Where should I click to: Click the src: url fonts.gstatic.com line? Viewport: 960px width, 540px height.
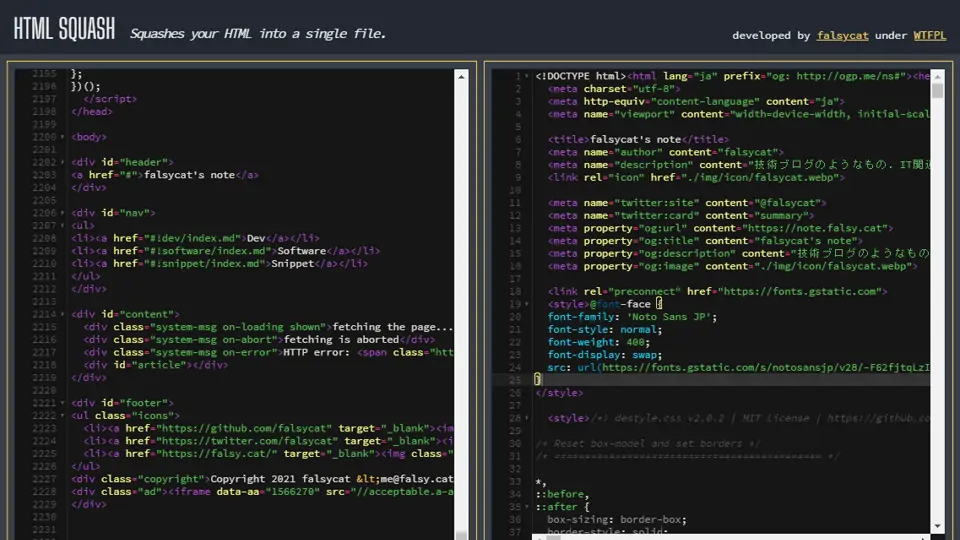[738, 368]
